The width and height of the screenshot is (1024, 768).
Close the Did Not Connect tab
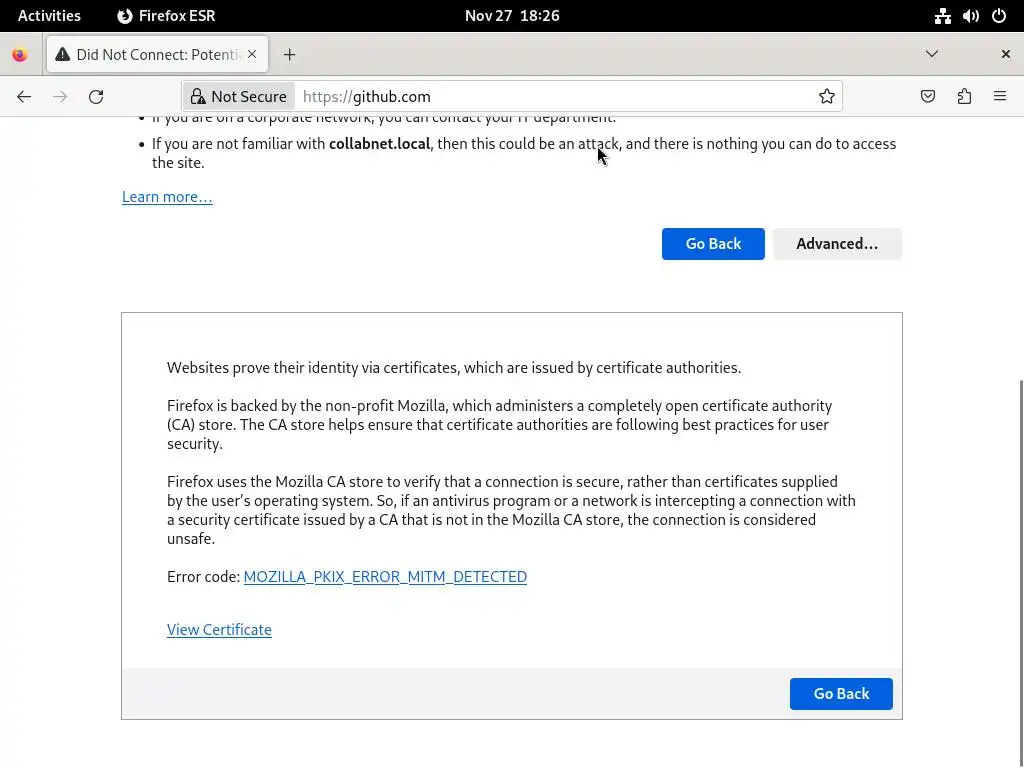click(252, 54)
